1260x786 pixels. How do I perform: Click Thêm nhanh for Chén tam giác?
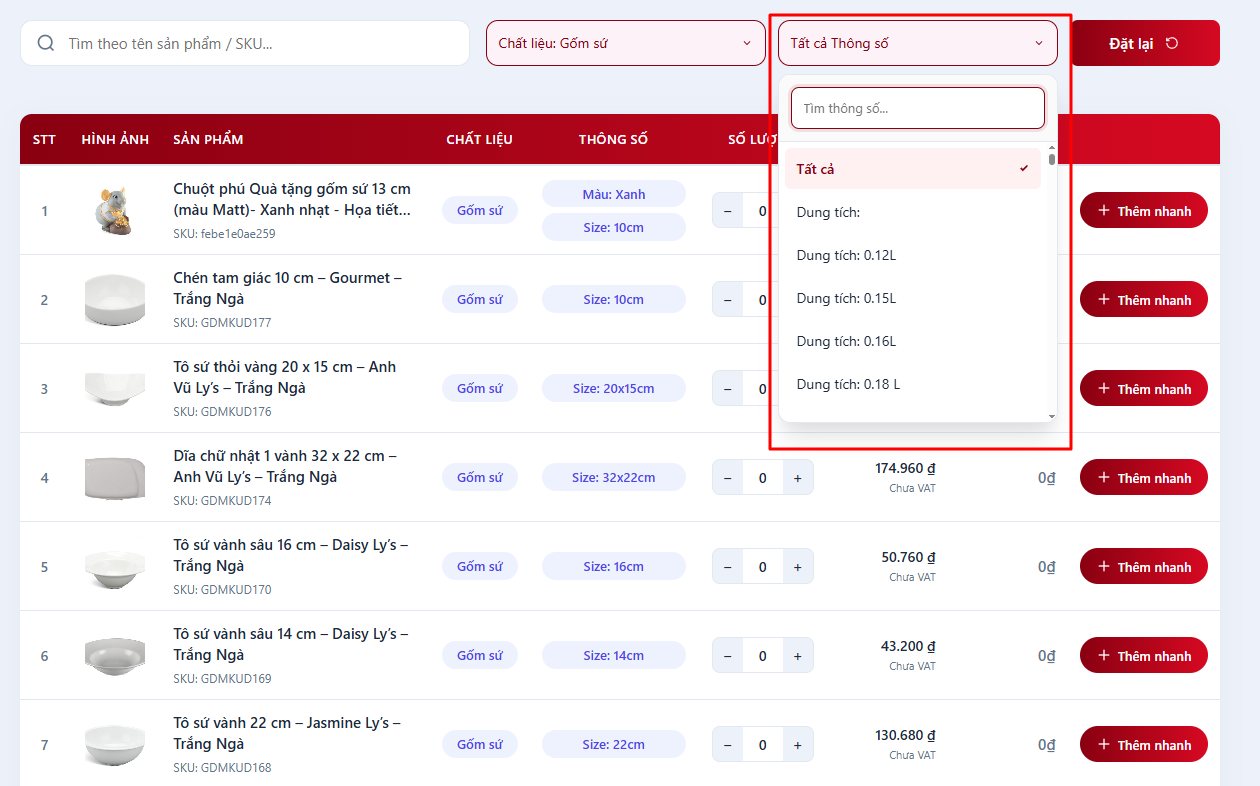coord(1143,300)
